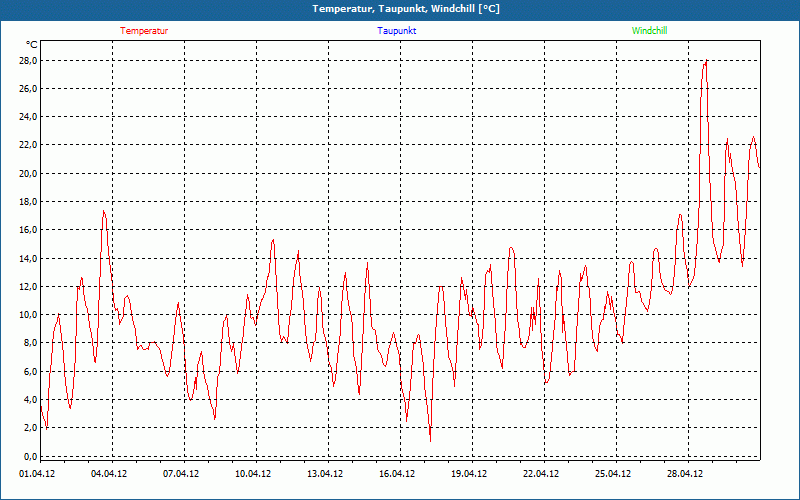Click the 8,0 value on the temperature axis
Image resolution: width=800 pixels, height=500 pixels.
pos(30,343)
